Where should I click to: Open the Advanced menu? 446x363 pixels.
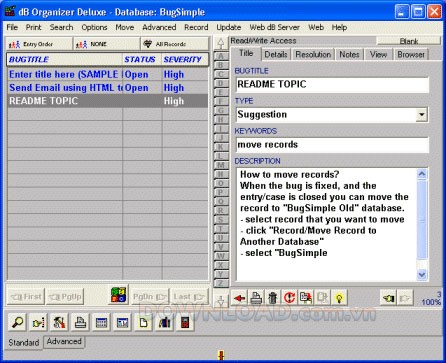[x=159, y=27]
